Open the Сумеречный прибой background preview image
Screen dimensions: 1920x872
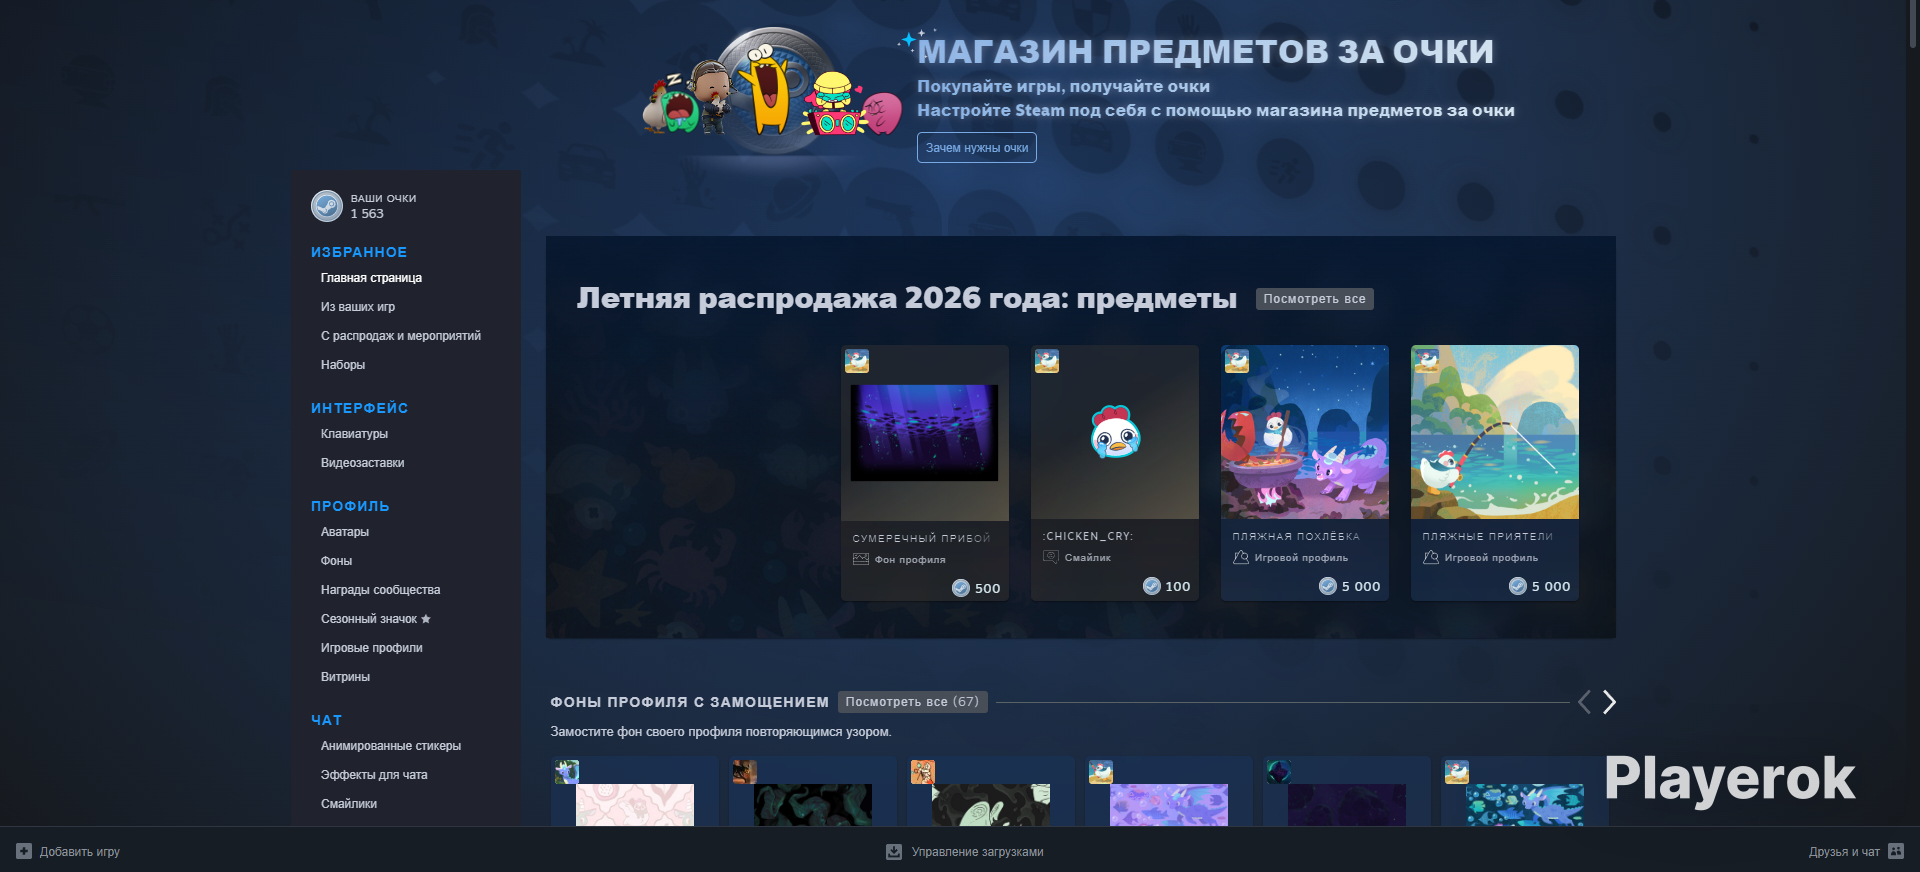(924, 433)
